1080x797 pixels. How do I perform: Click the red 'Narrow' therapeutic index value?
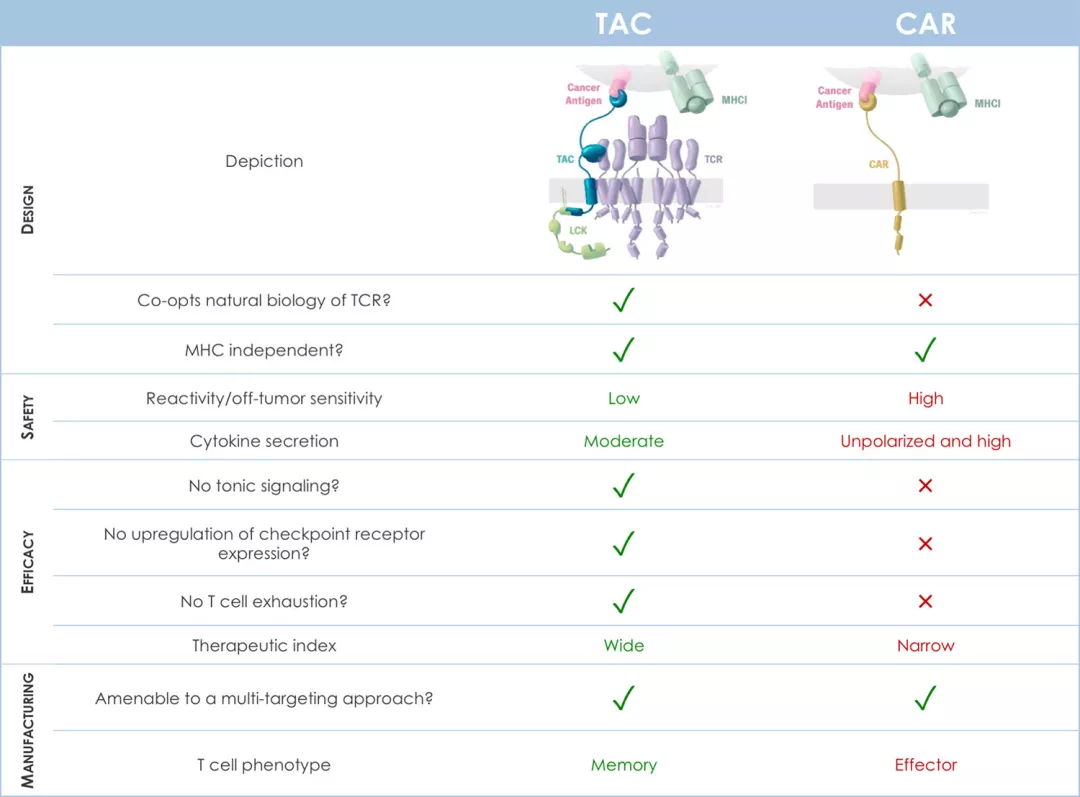point(925,646)
